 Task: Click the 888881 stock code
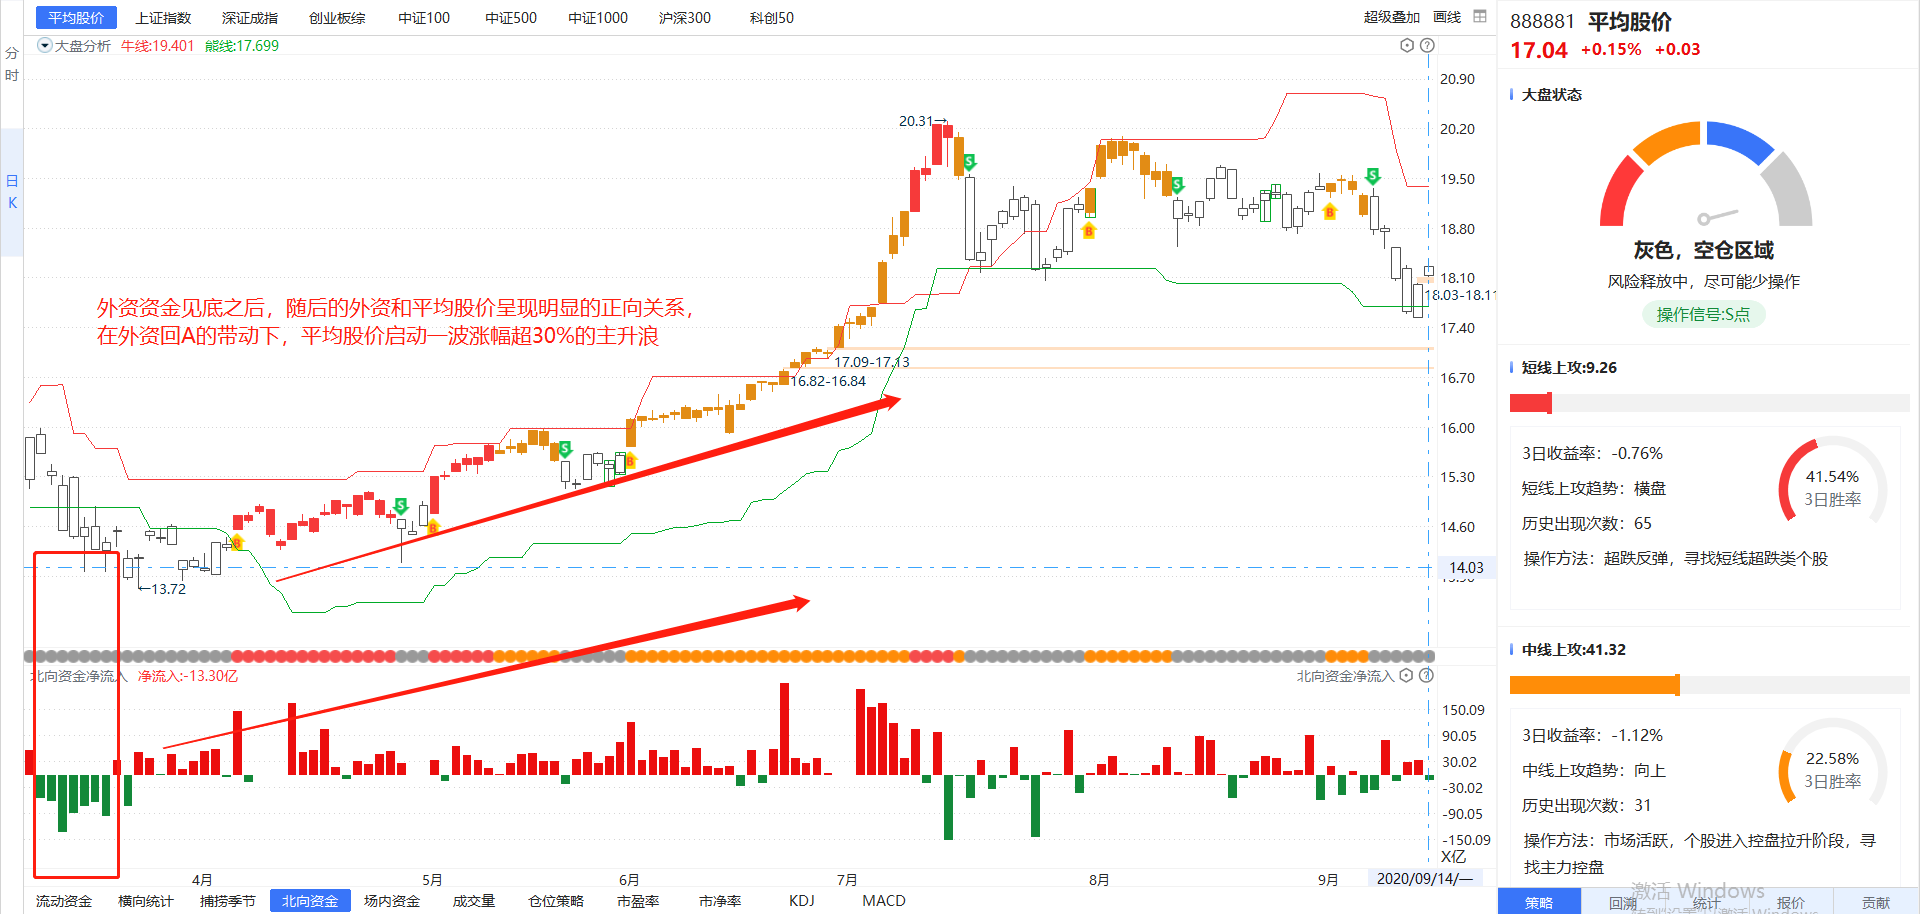tap(1542, 21)
